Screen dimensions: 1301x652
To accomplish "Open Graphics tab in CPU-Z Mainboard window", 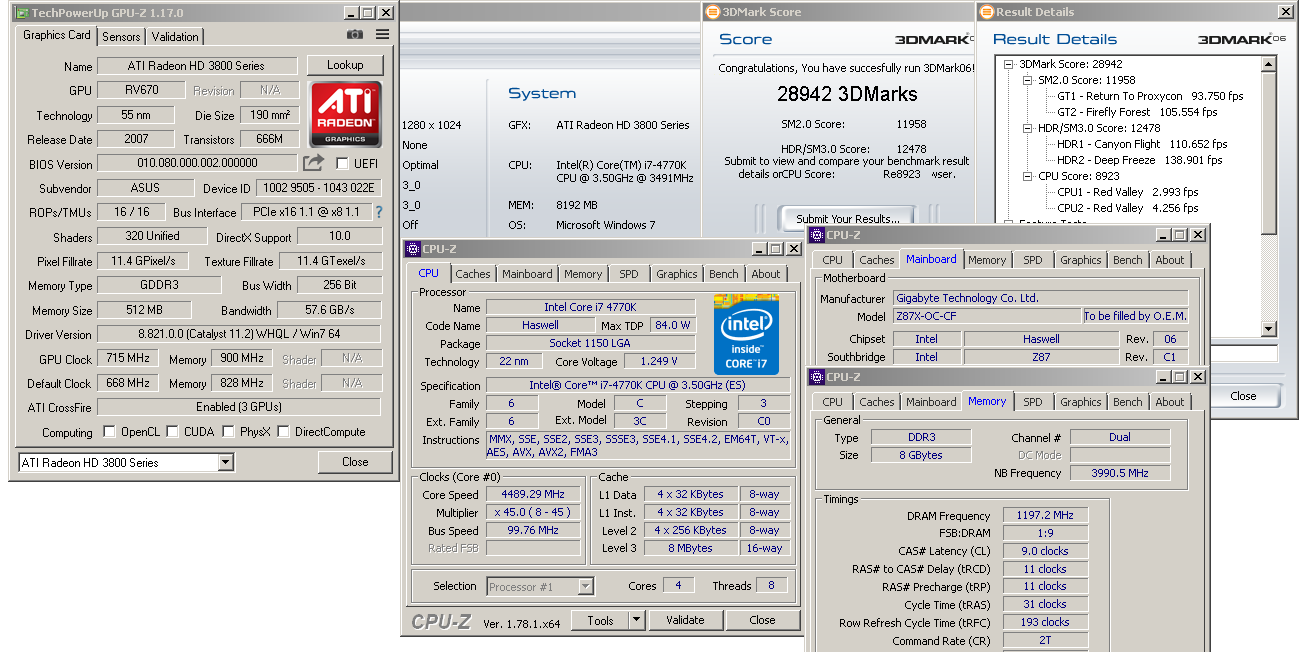I will coord(1081,260).
